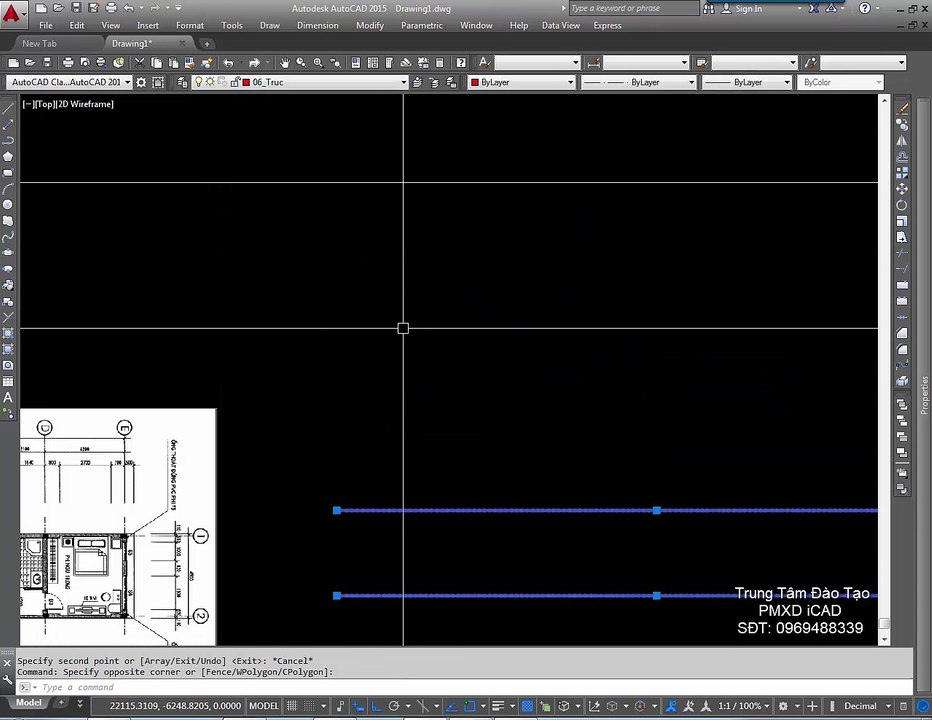
Task: Click the QuickCalc calculator icon
Action: [x=439, y=62]
